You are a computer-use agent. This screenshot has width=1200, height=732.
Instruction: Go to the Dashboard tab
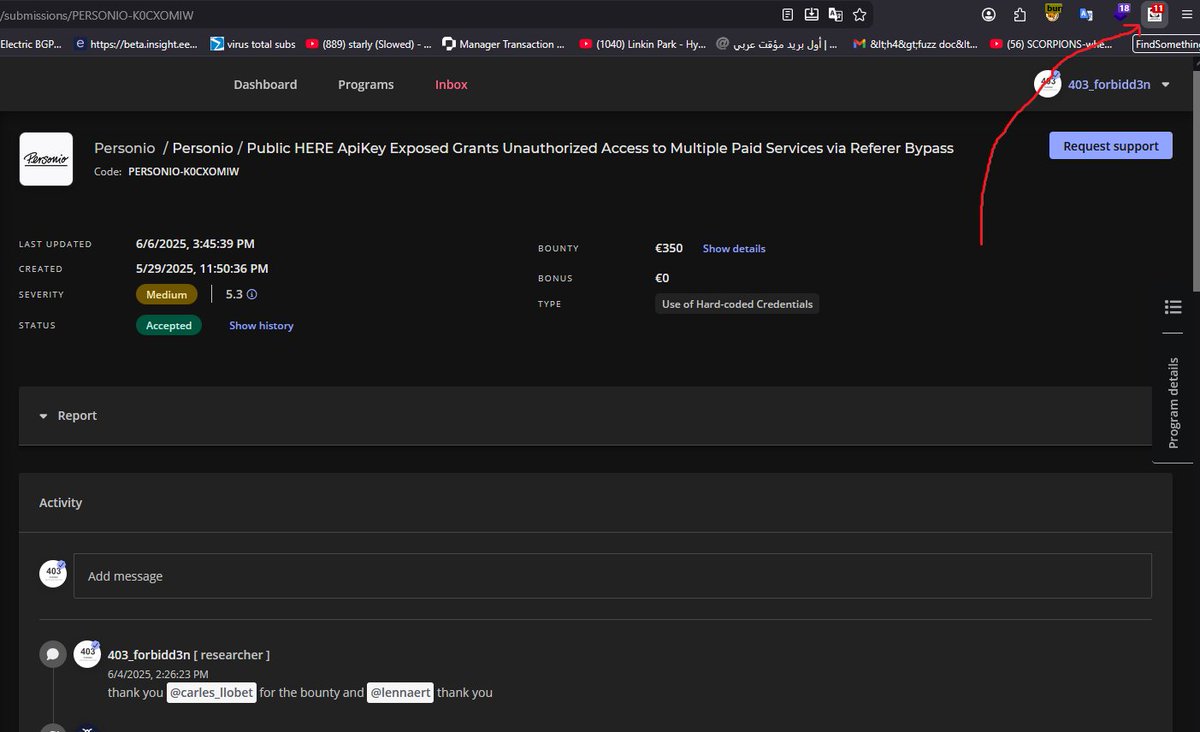pyautogui.click(x=265, y=85)
